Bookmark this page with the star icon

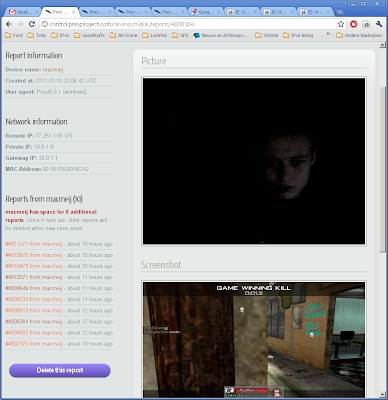click(341, 24)
